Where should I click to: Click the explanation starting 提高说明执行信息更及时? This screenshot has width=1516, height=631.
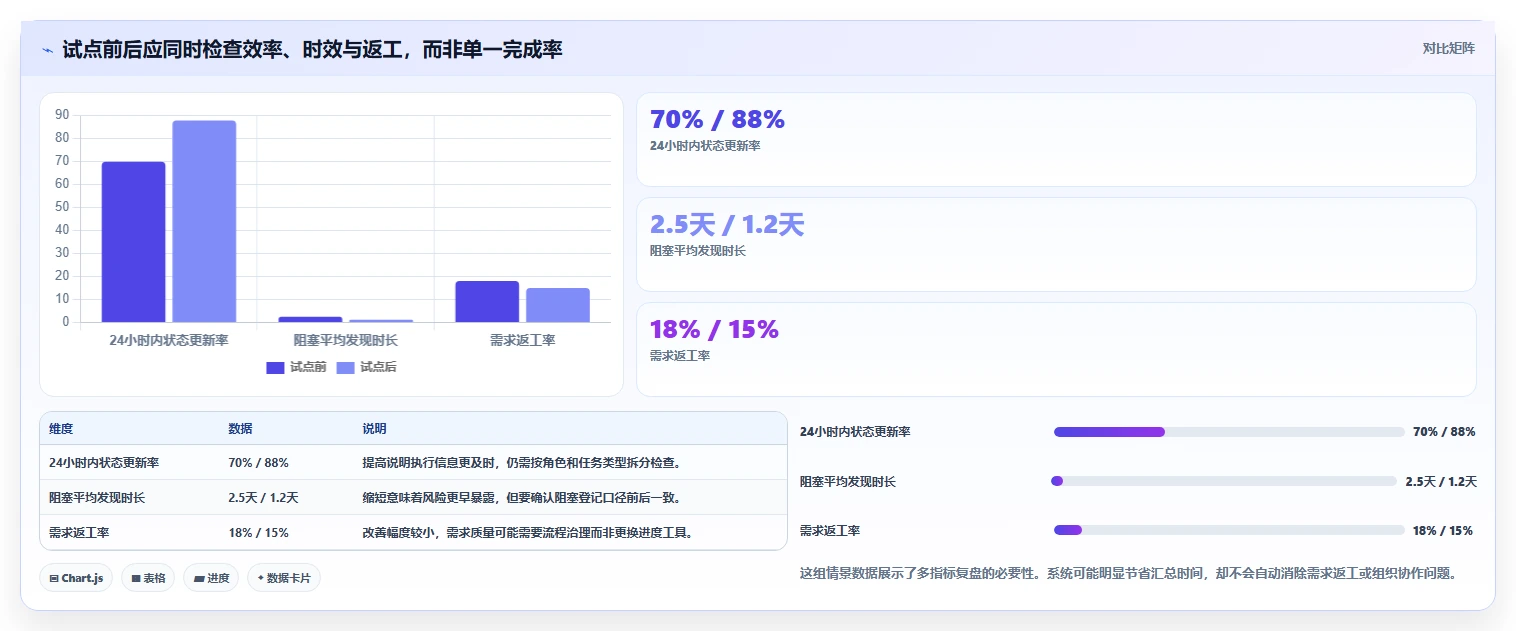click(x=522, y=463)
